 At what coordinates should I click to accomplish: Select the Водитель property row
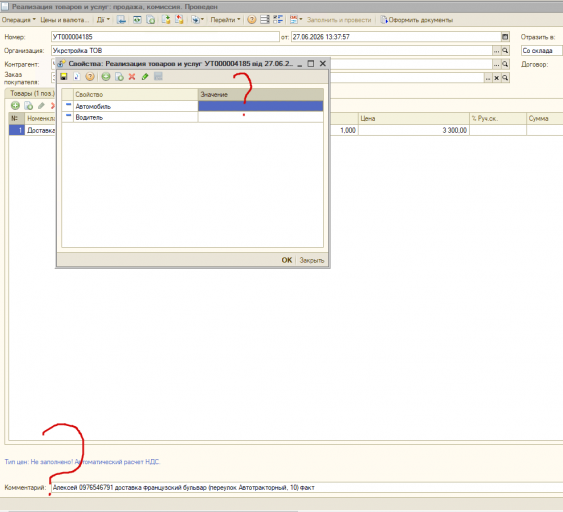(x=192, y=117)
